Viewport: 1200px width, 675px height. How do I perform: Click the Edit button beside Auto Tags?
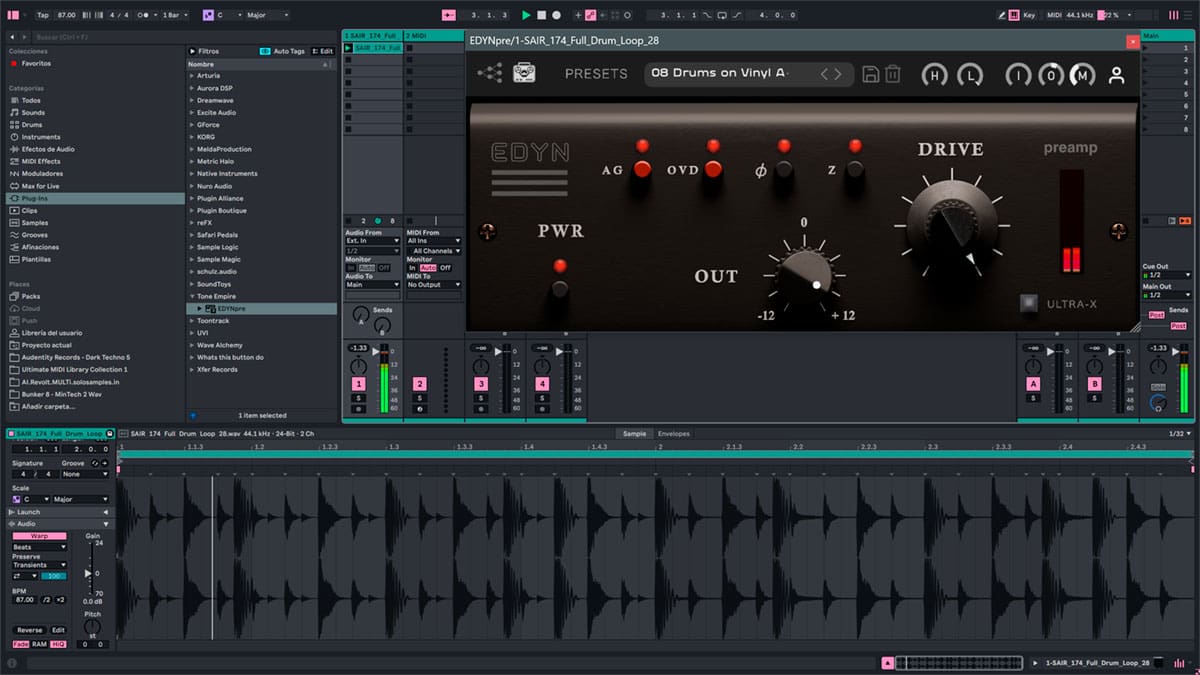(324, 51)
